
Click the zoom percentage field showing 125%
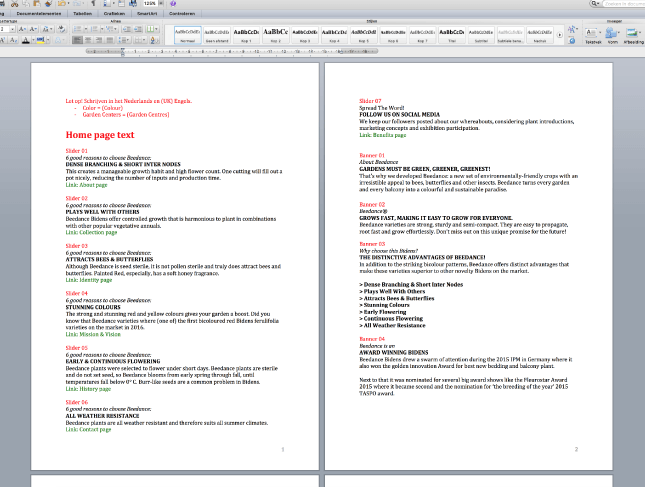click(x=150, y=3)
